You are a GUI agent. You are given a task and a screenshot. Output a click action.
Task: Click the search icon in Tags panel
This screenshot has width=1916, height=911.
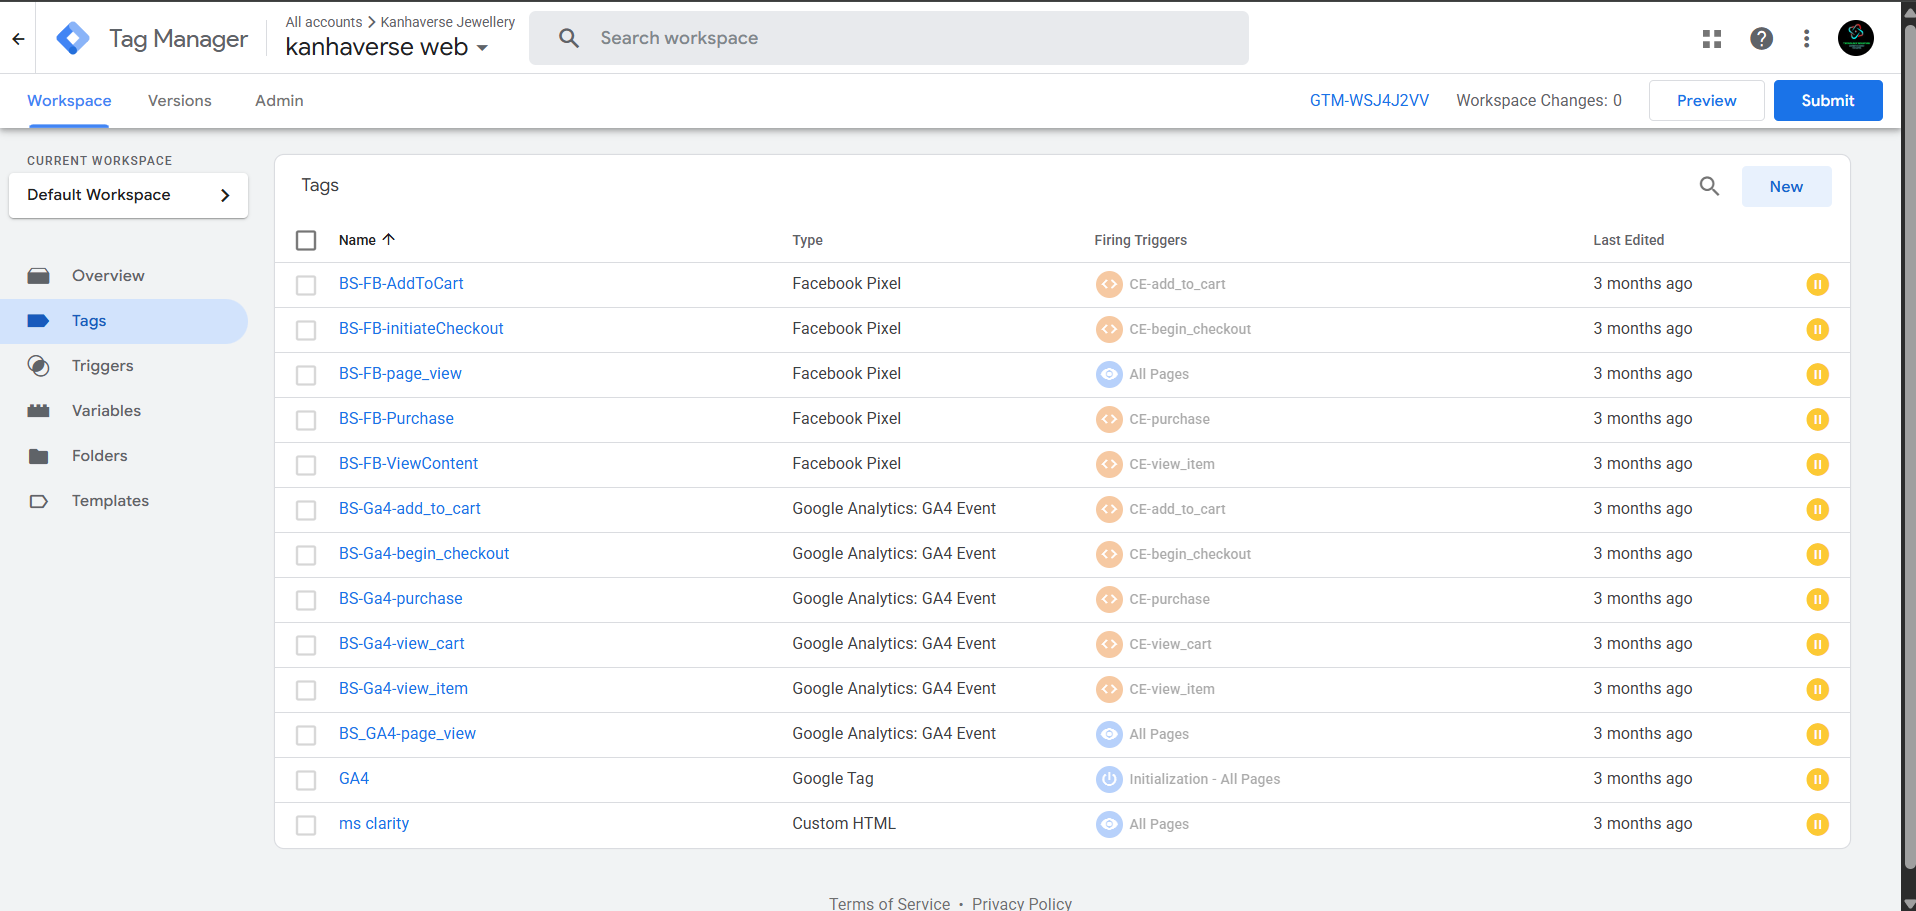(1709, 186)
